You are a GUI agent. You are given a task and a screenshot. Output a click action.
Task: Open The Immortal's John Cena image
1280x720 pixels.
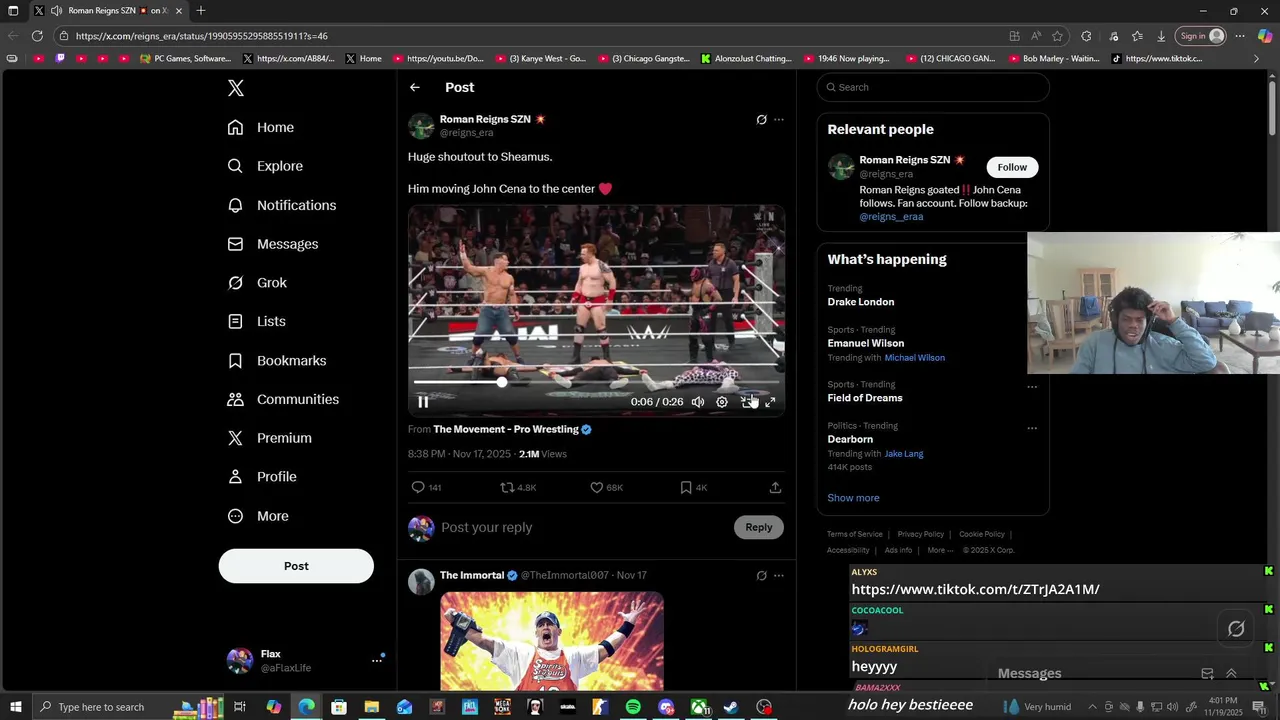[x=552, y=641]
